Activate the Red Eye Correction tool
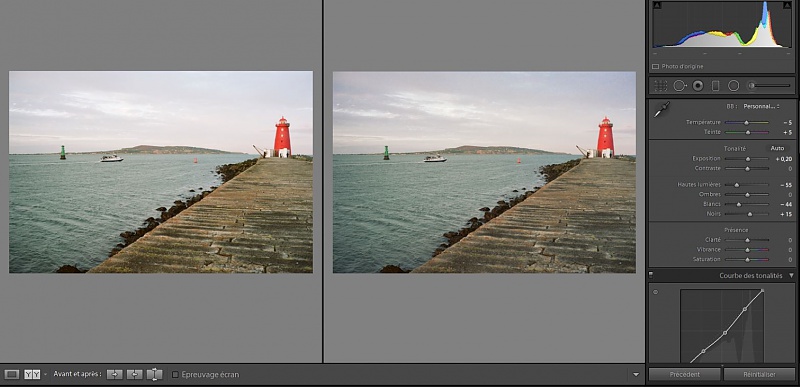800x387 pixels. (698, 86)
